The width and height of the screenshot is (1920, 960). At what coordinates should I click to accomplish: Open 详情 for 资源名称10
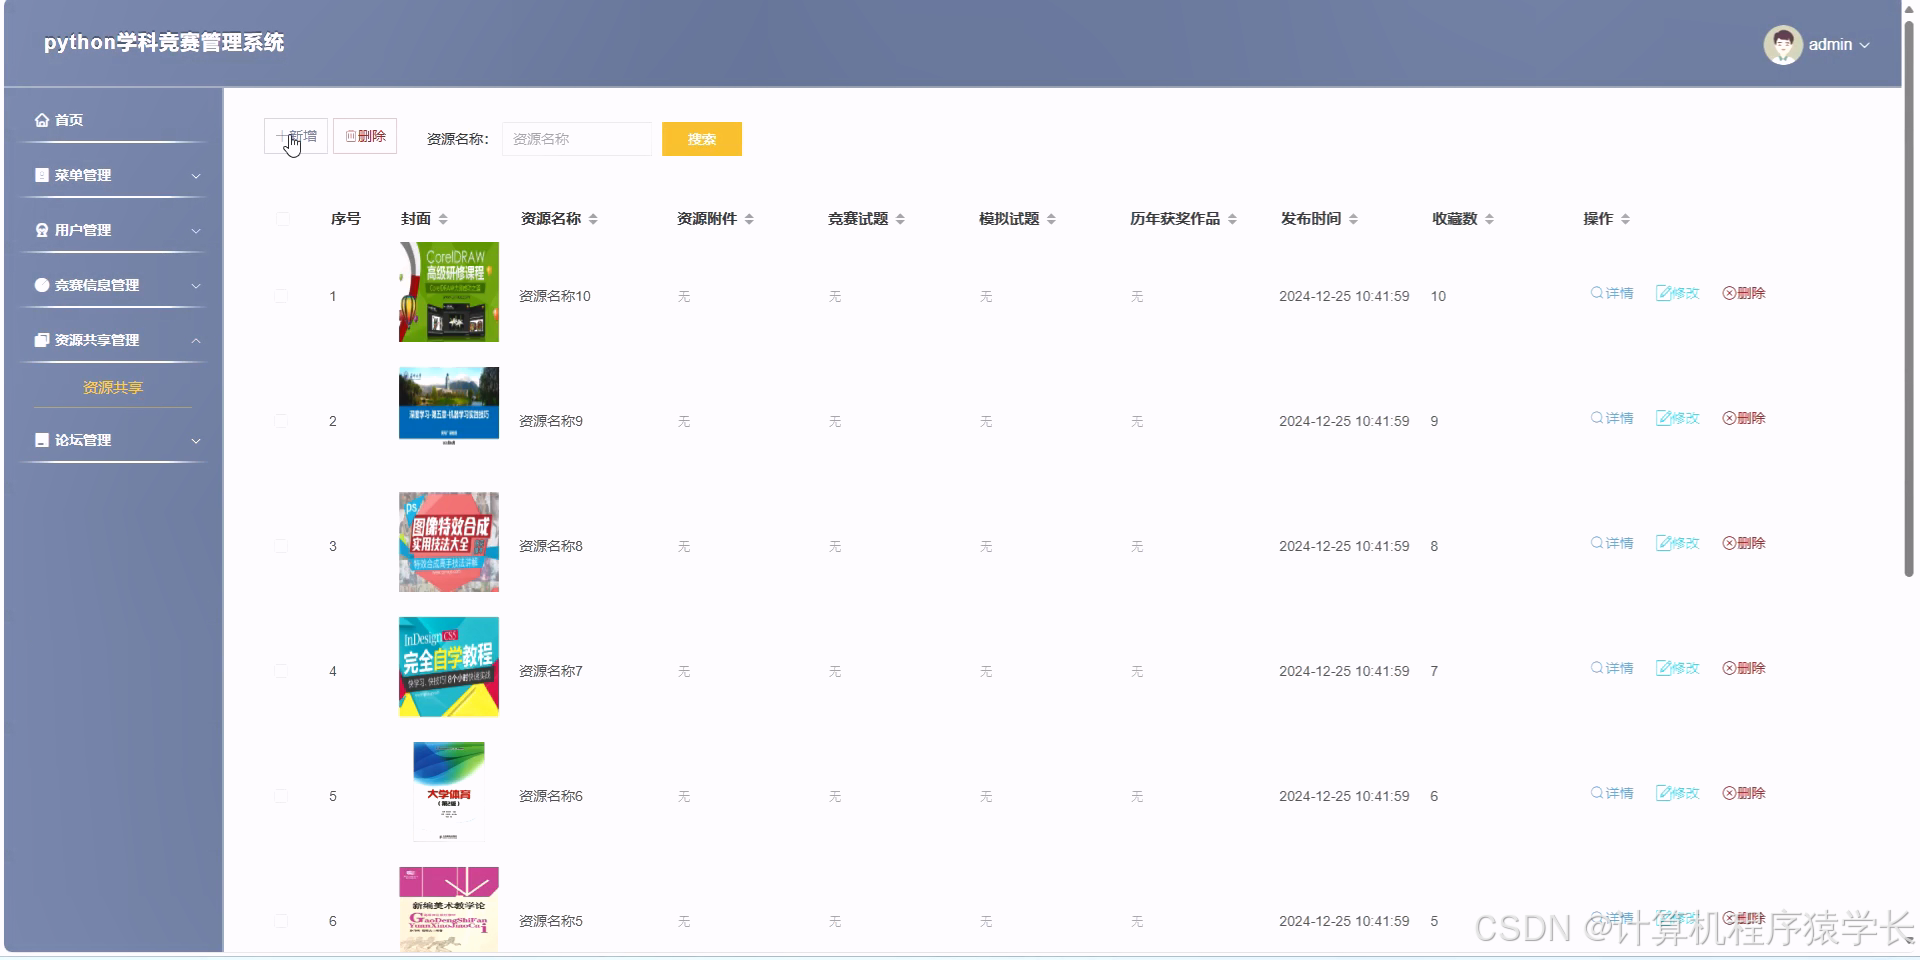(1612, 293)
